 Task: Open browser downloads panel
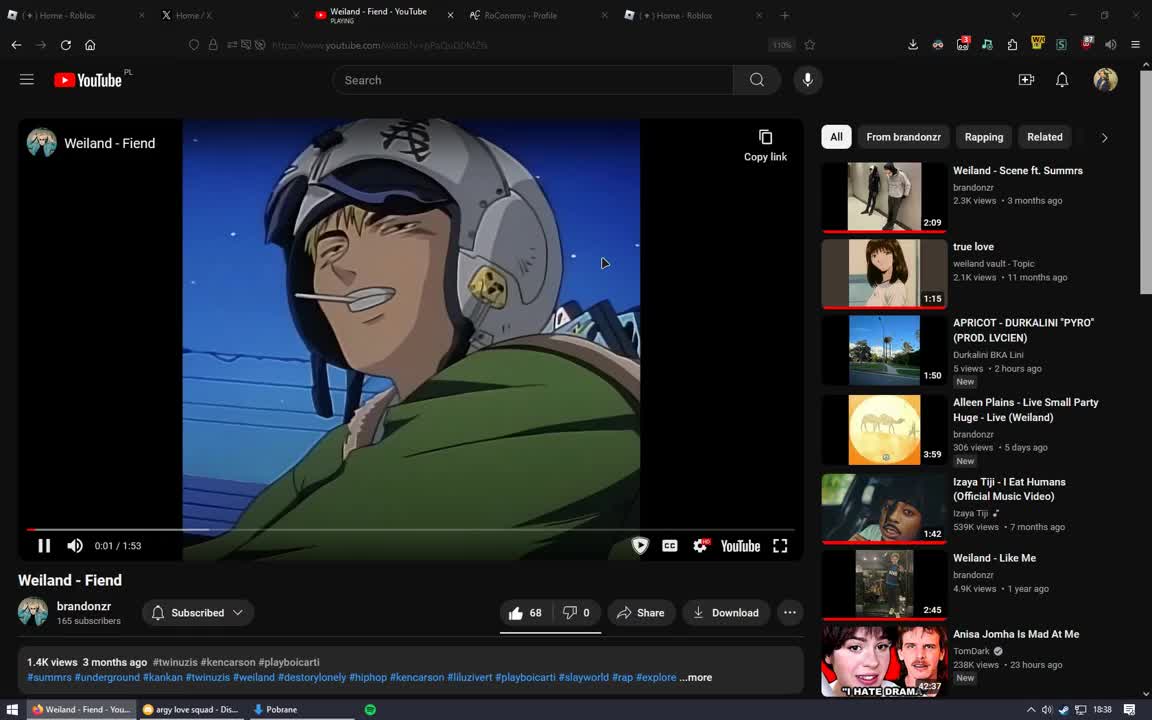coord(912,45)
